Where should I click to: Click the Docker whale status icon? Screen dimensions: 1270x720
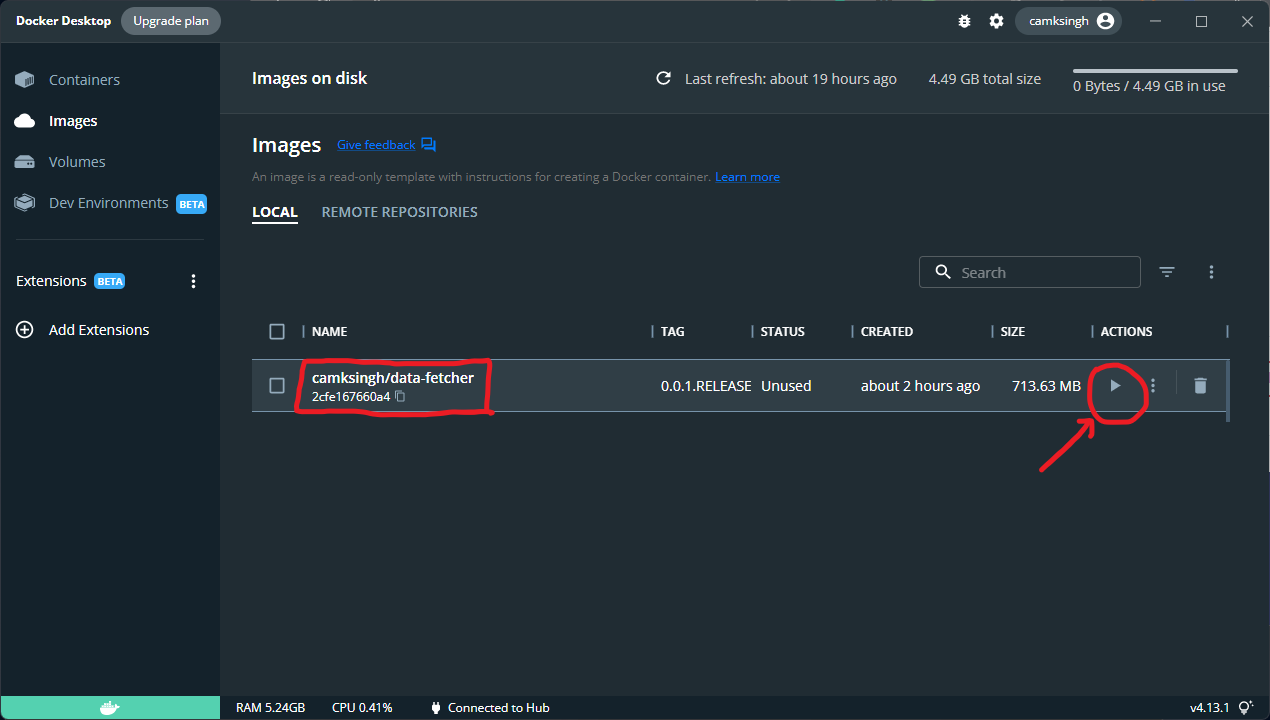click(x=110, y=708)
